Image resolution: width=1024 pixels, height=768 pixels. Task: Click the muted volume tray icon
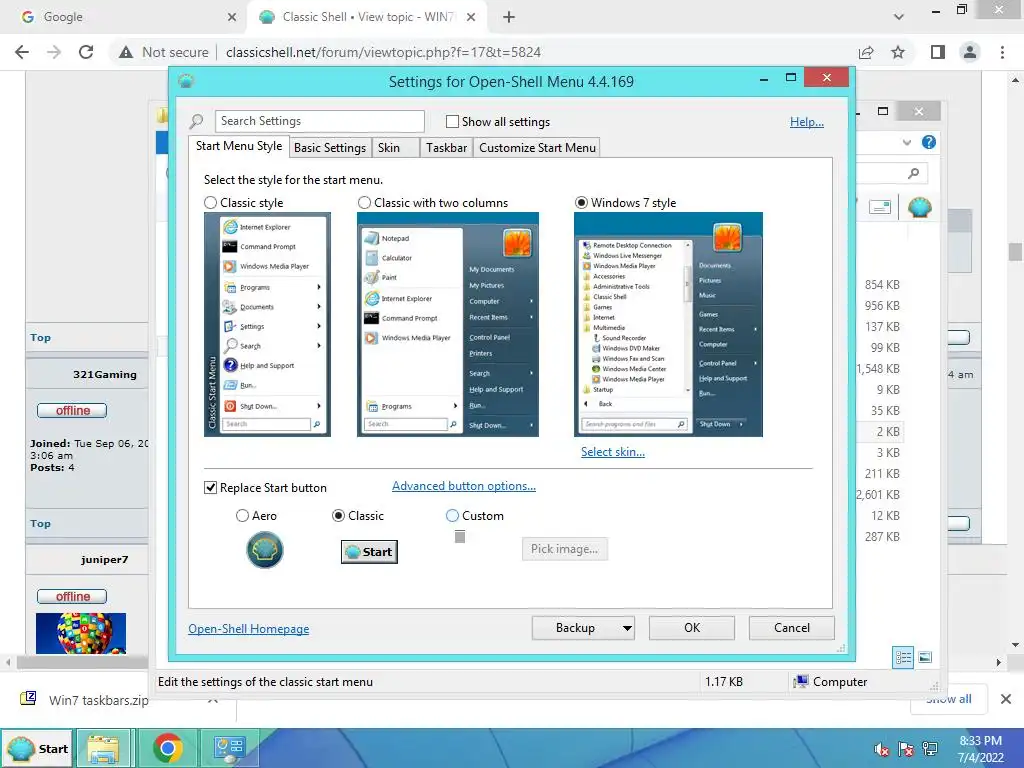point(882,749)
